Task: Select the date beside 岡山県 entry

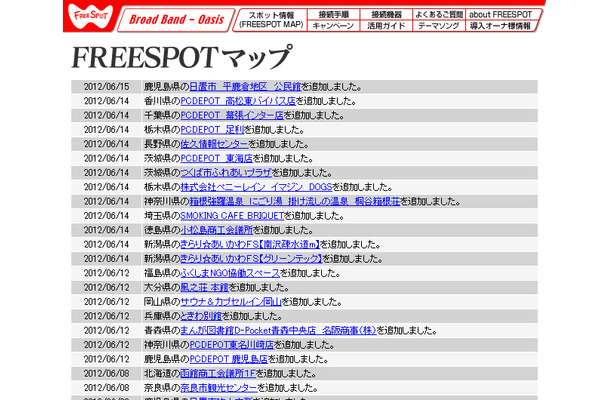Action: pyautogui.click(x=106, y=302)
